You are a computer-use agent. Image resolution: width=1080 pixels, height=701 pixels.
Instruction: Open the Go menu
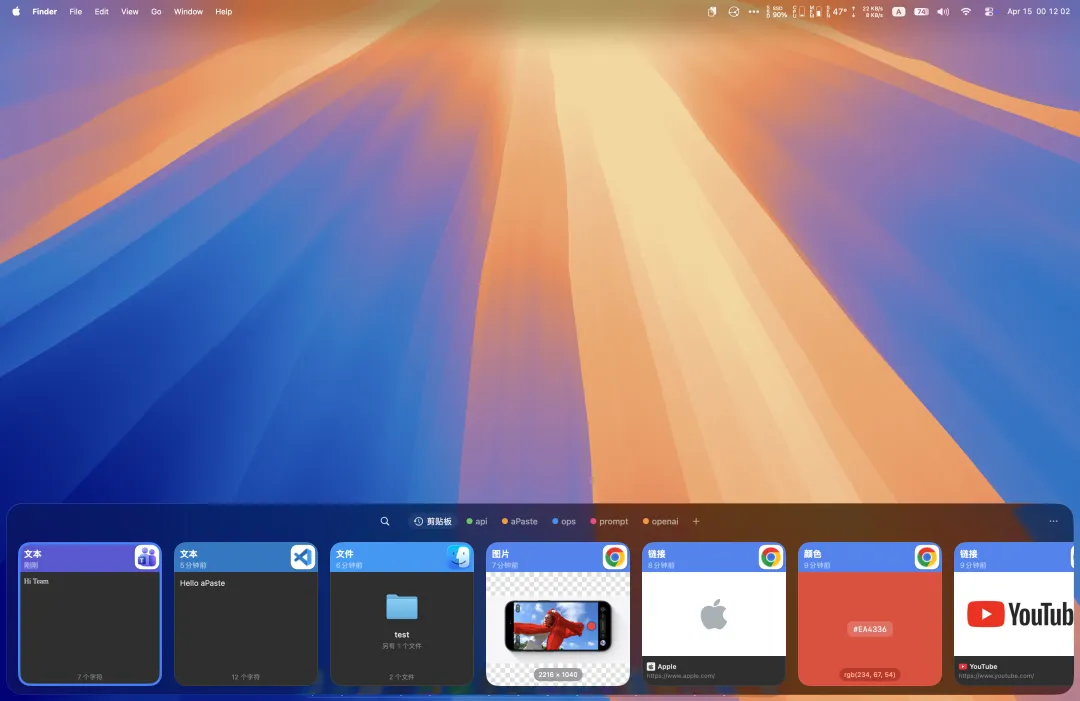tap(156, 12)
